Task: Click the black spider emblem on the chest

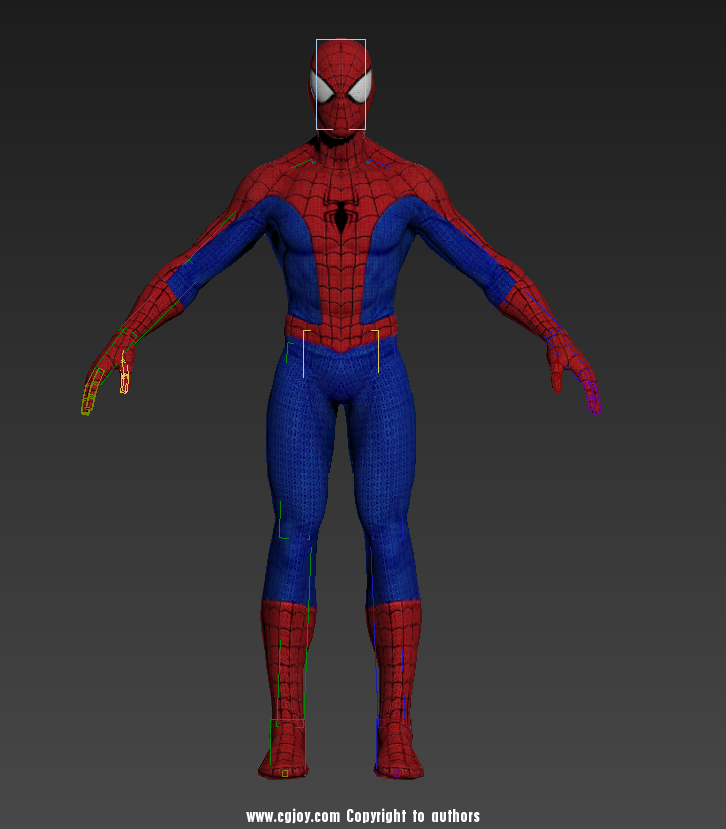Action: coord(341,214)
